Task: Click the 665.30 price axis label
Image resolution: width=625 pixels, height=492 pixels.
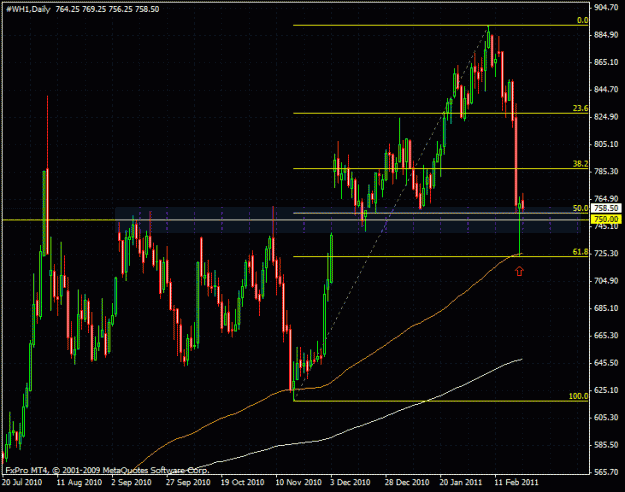Action: tap(606, 335)
